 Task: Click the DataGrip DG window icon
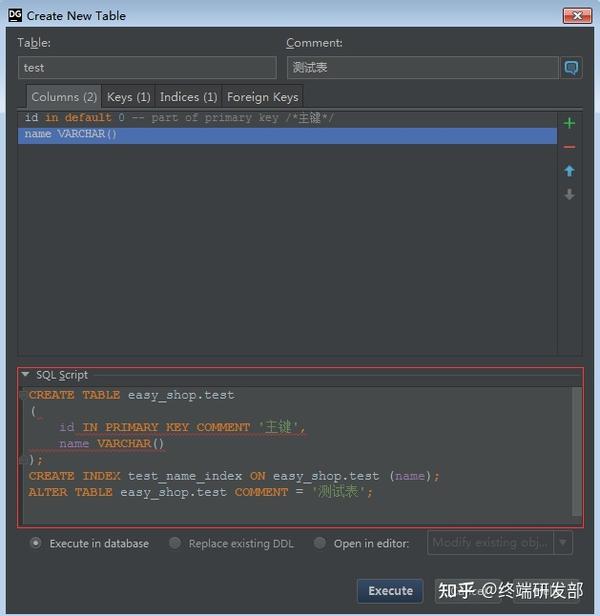[15, 15]
